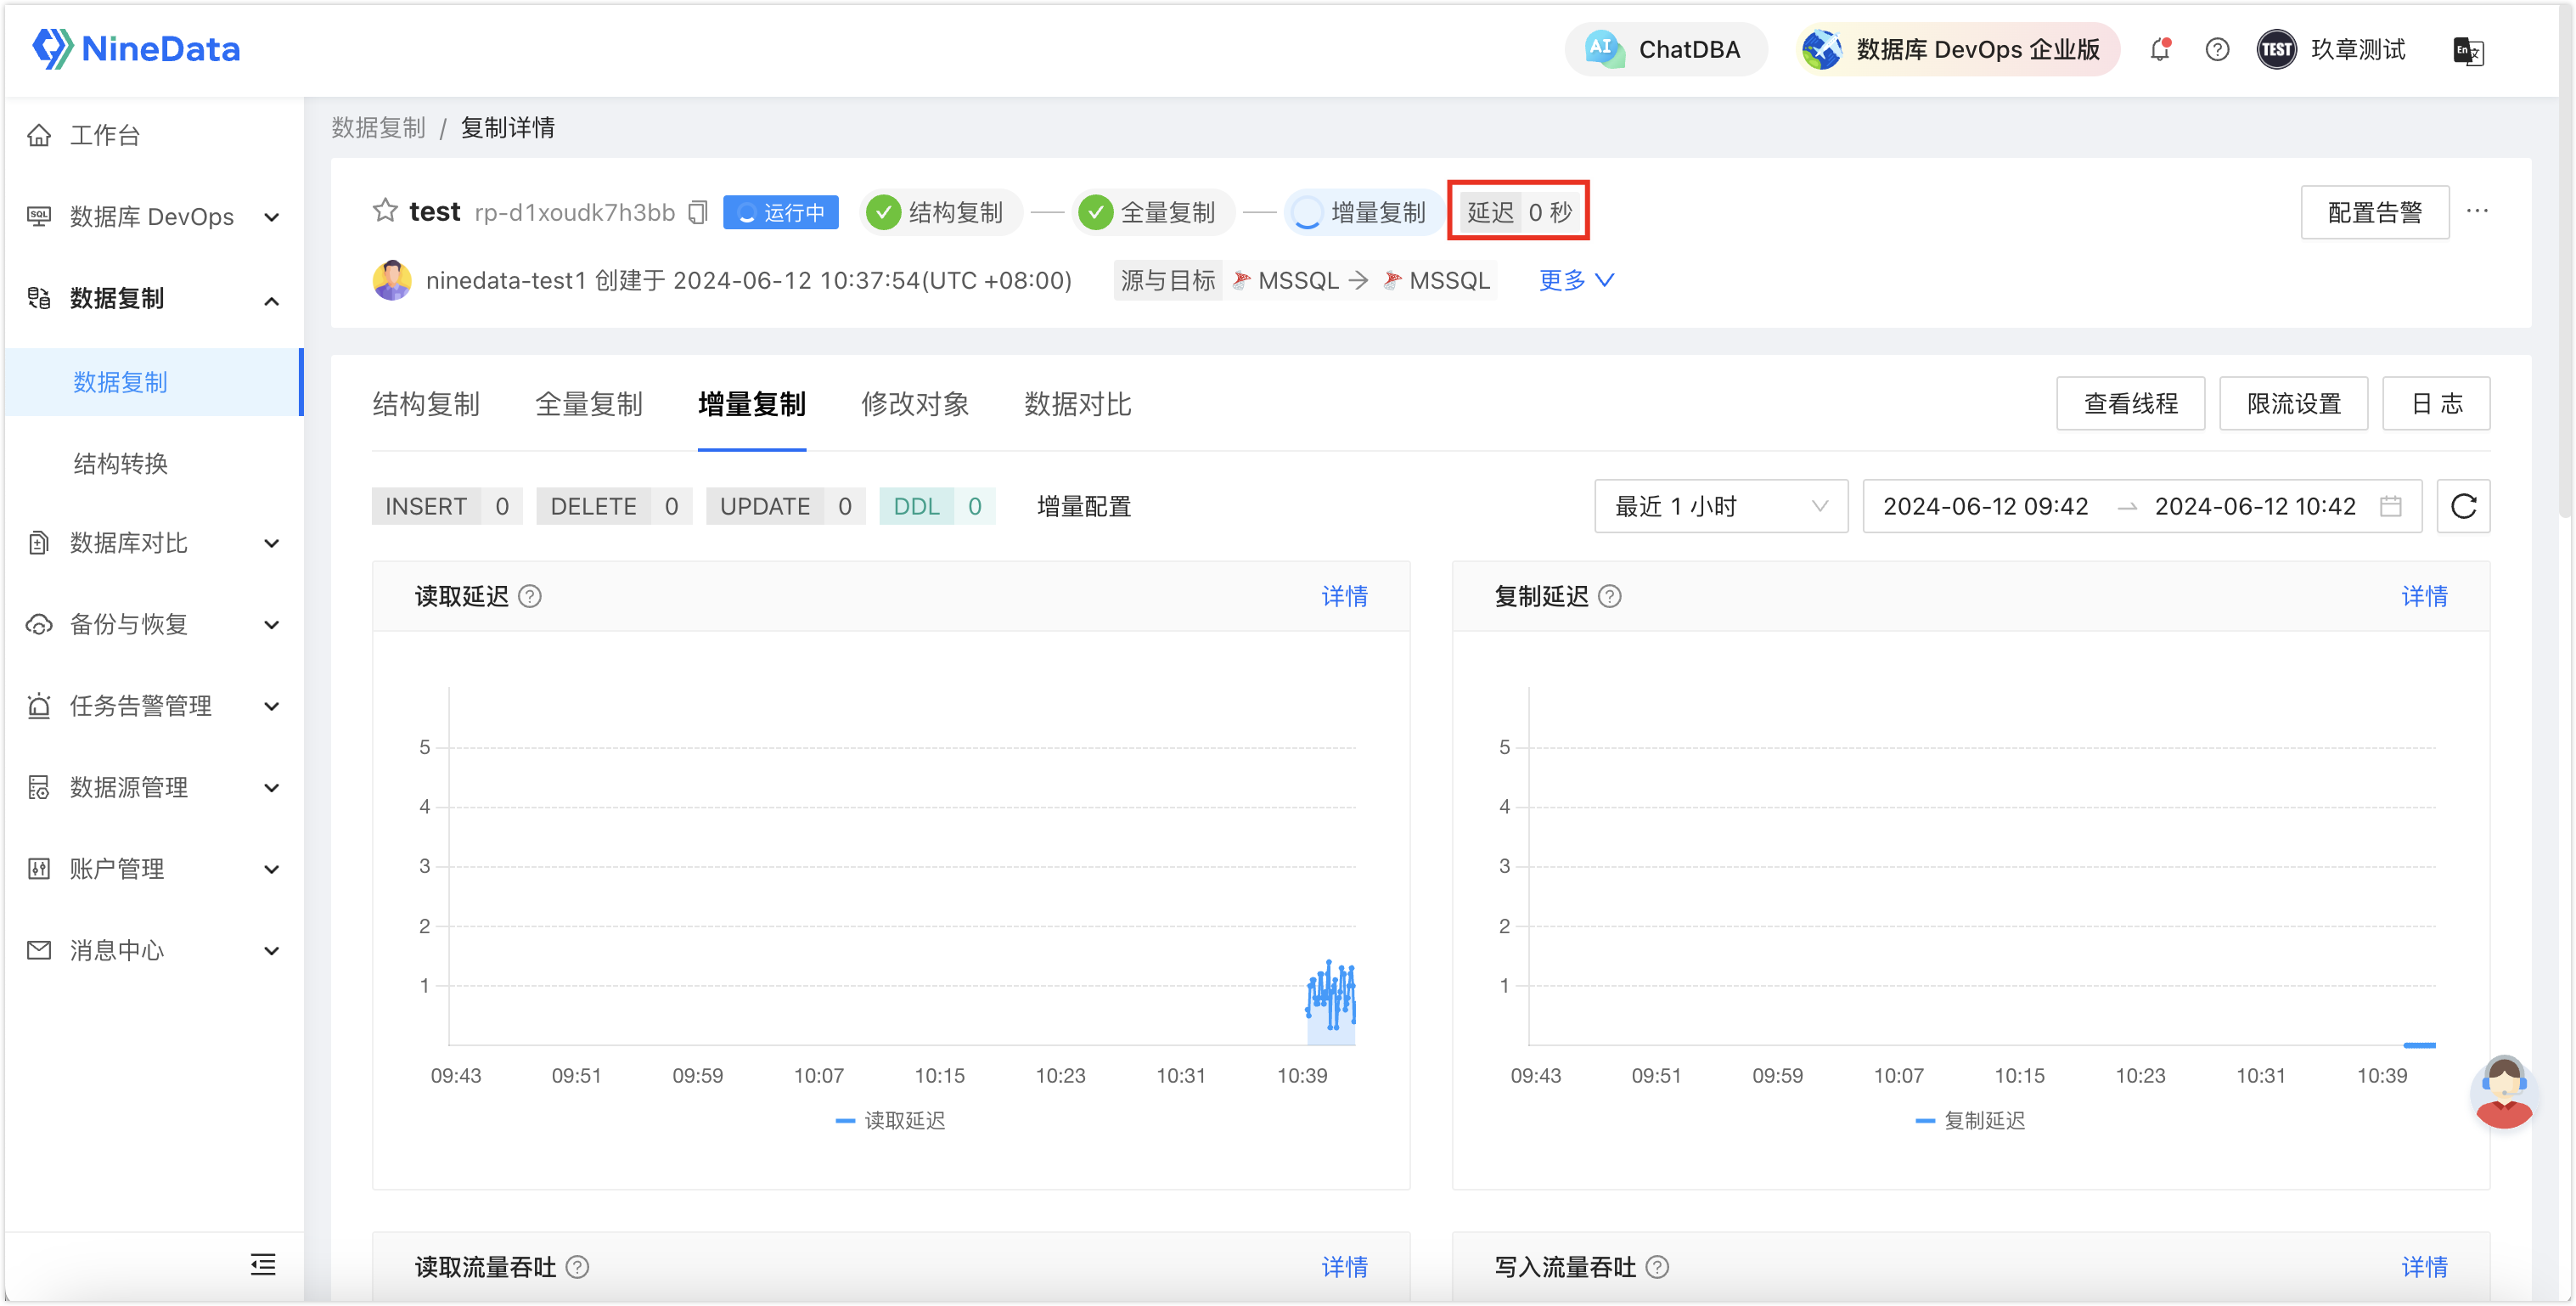2576x1306 pixels.
Task: Switch to the 结构复制 tab
Action: point(426,404)
